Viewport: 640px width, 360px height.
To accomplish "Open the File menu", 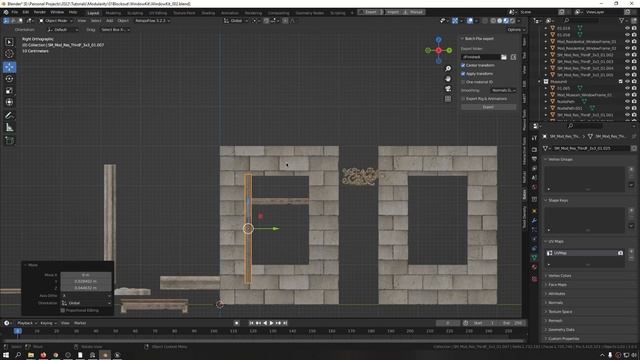I will tap(15, 12).
